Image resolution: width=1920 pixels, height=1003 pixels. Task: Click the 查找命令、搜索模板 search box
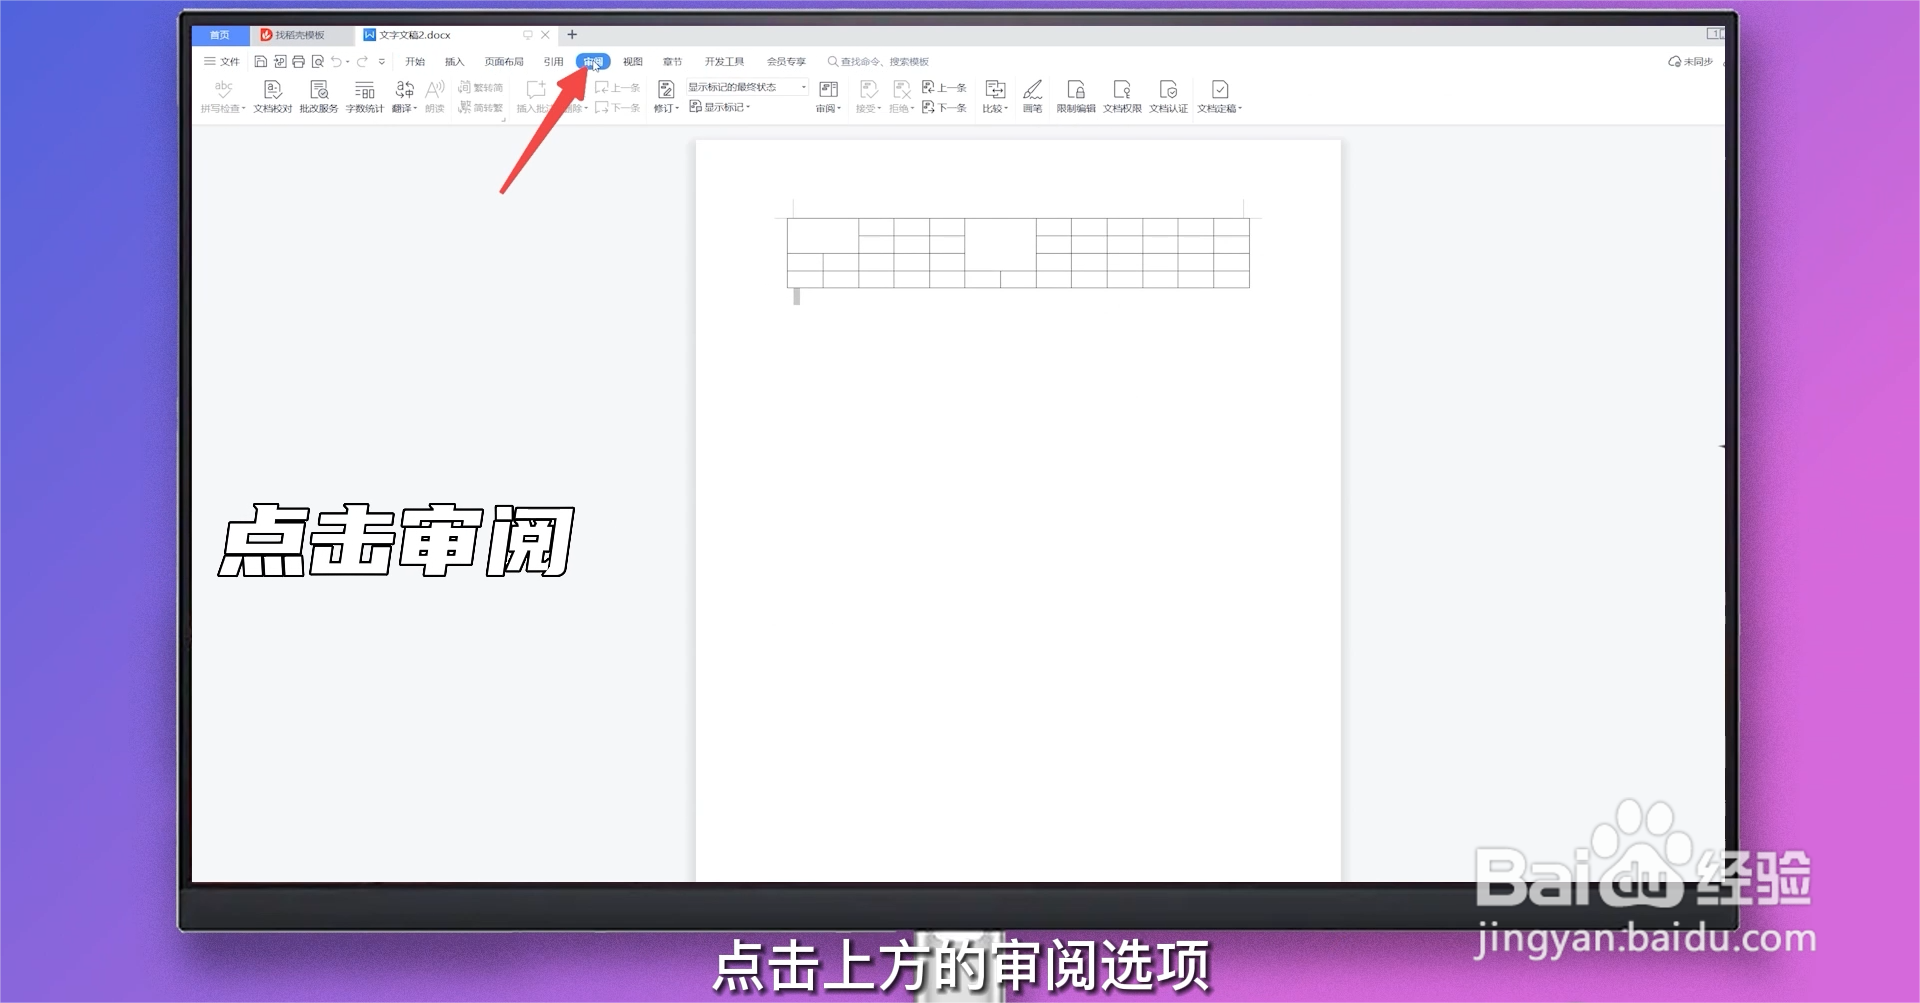click(x=880, y=62)
